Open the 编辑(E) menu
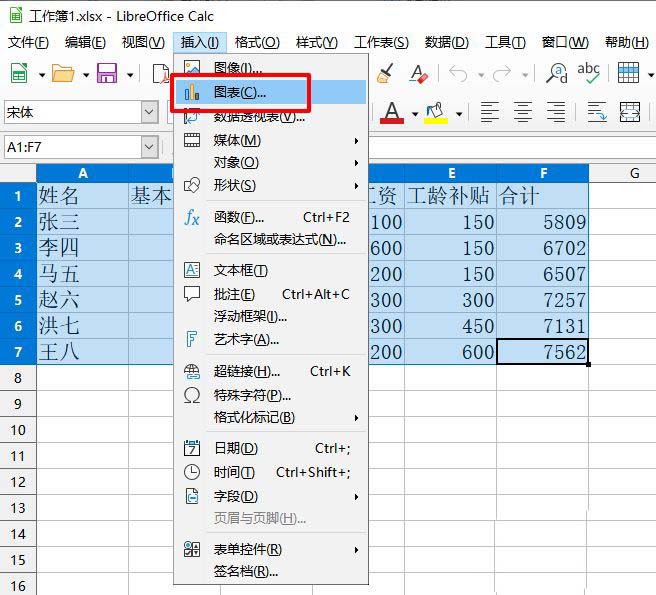Image resolution: width=656 pixels, height=595 pixels. (x=85, y=42)
